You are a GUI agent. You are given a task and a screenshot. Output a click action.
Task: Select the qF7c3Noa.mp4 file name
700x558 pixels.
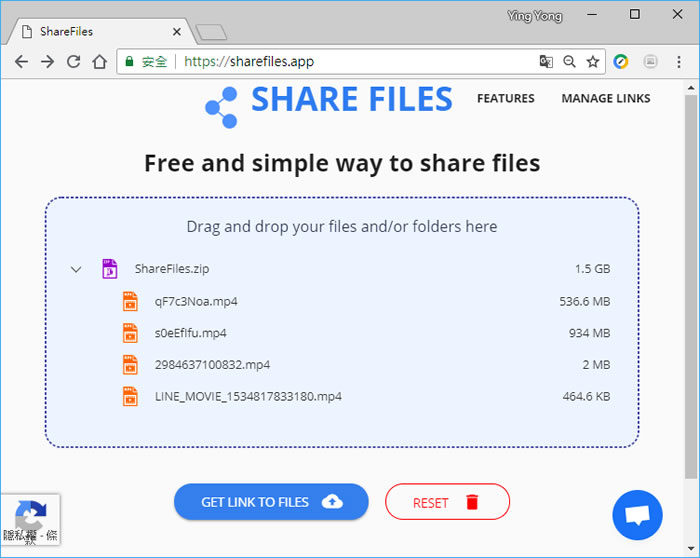196,301
